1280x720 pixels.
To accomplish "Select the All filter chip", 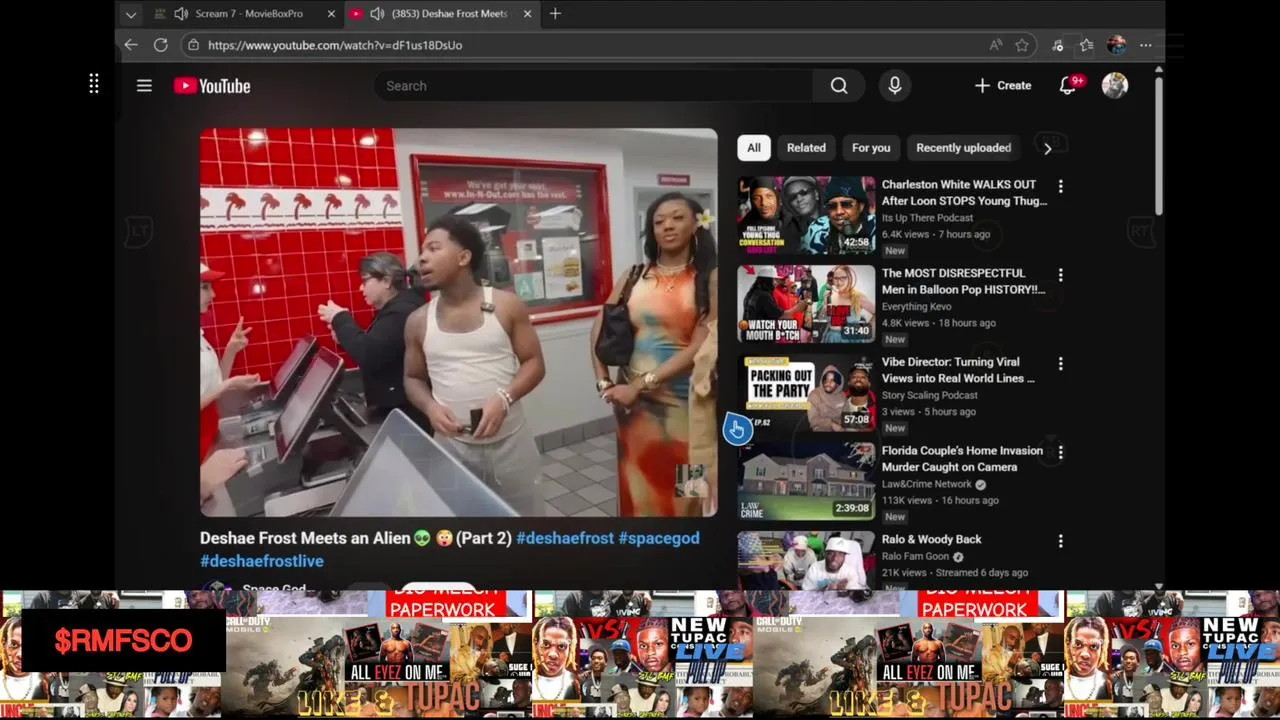I will tap(754, 148).
